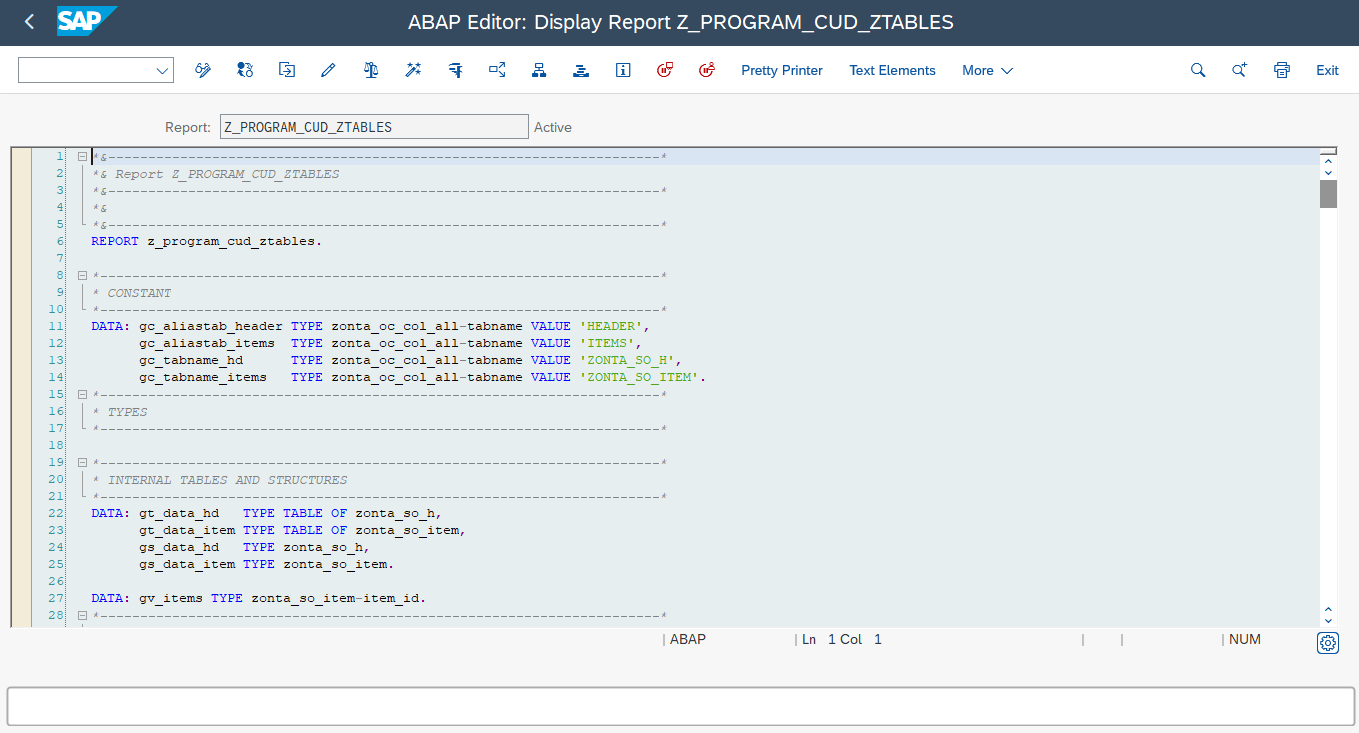Image resolution: width=1359 pixels, height=733 pixels.
Task: Open Where-Used List icon
Action: click(497, 70)
